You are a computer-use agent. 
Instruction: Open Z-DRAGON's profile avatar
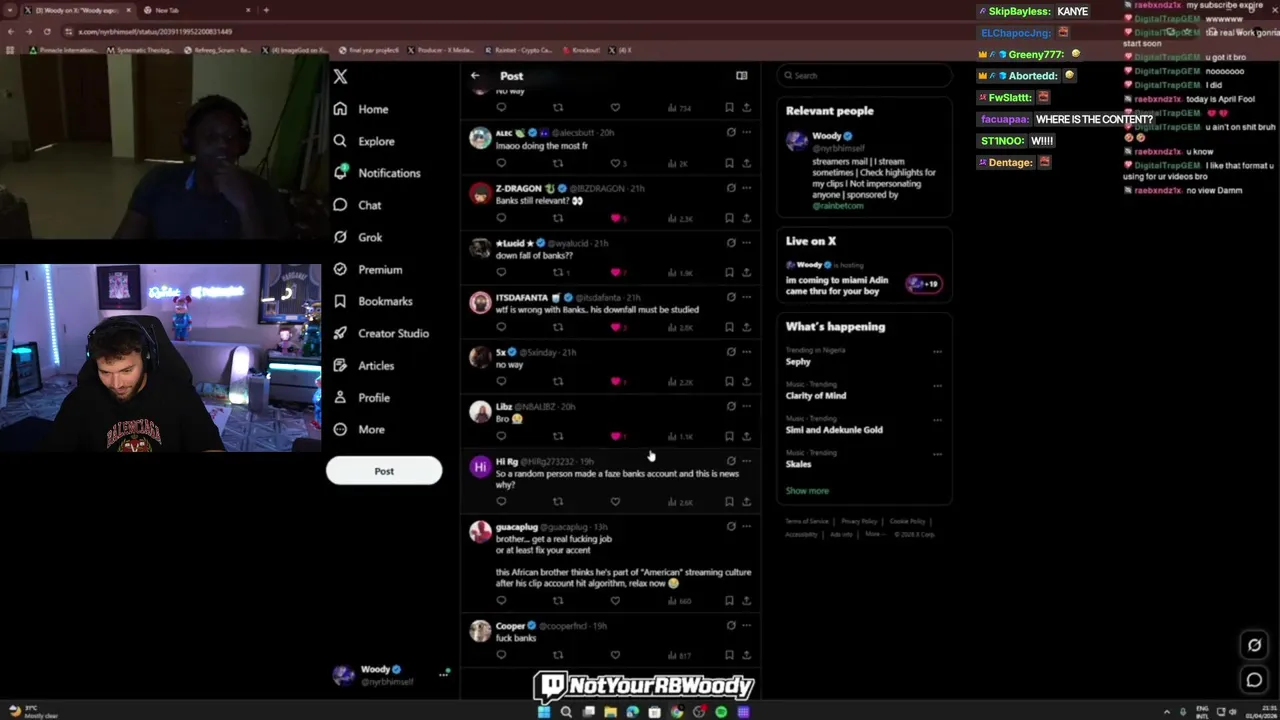point(480,193)
